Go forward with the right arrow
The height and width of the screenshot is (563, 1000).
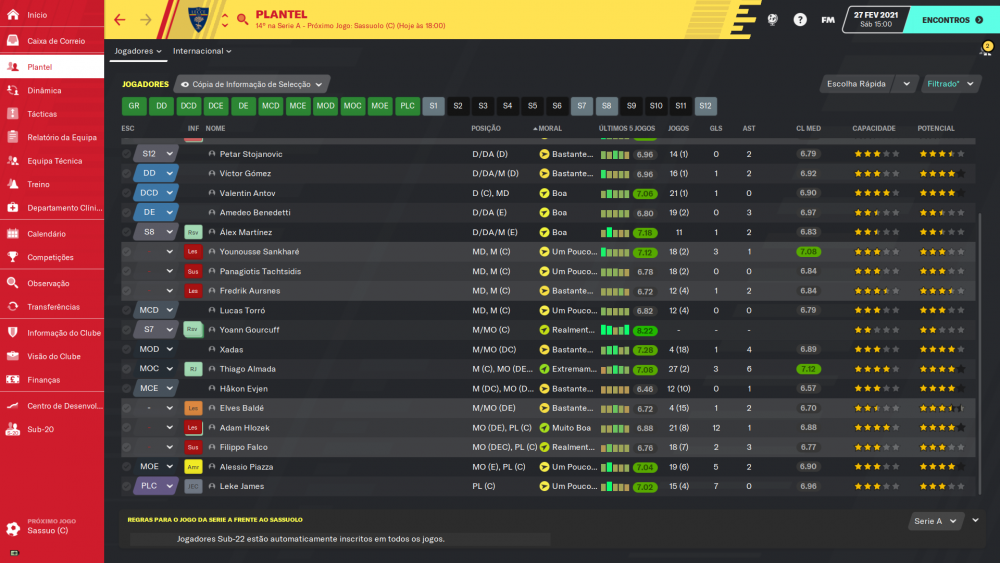146,20
